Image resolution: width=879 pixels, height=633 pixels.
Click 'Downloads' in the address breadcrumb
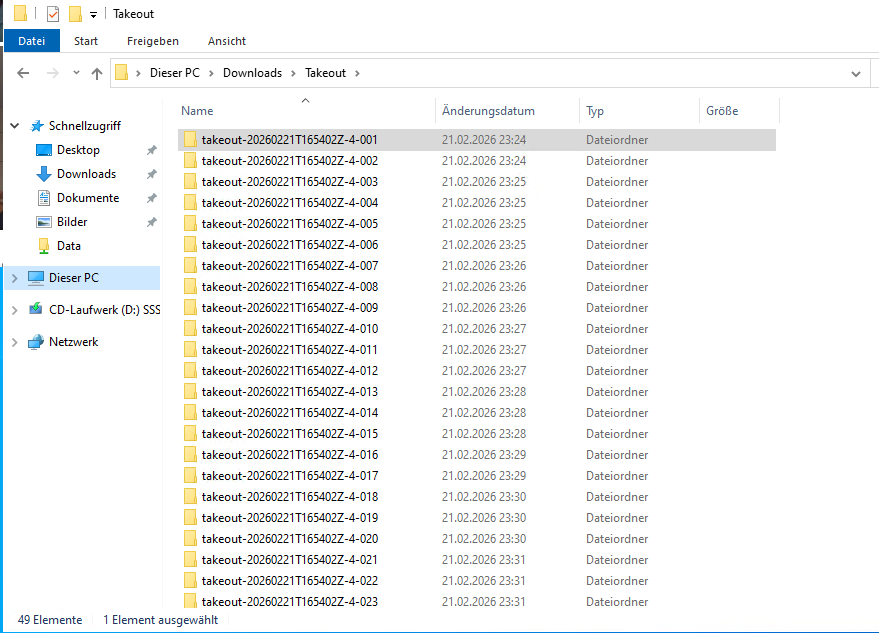(x=252, y=73)
